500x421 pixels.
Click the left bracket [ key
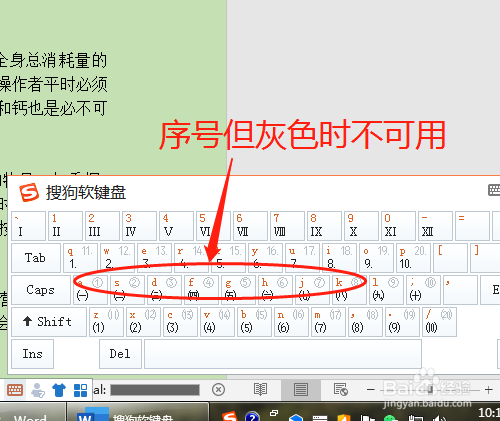pos(450,258)
